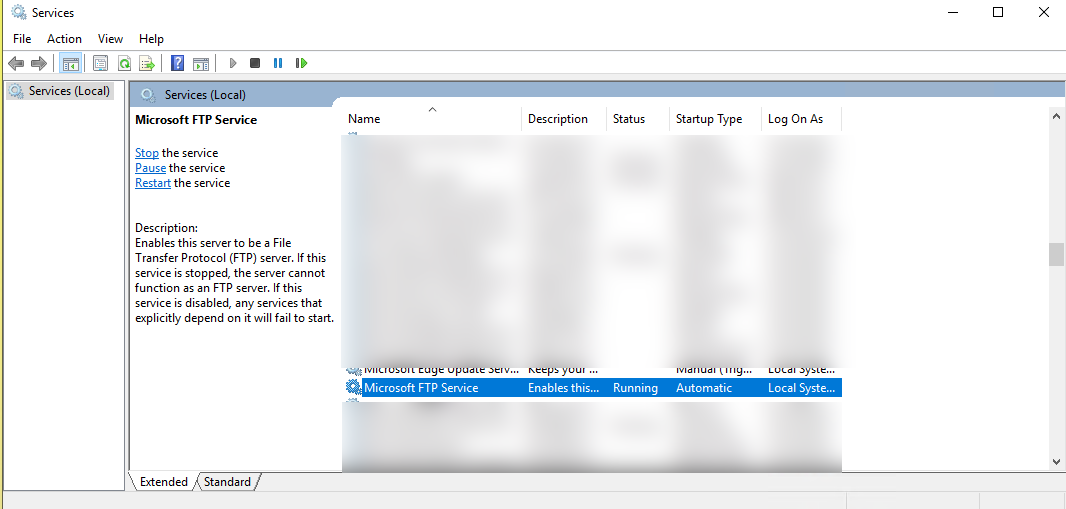The image size is (1066, 509).
Task: Click scrollbar up arrow in services list
Action: (x=1056, y=117)
